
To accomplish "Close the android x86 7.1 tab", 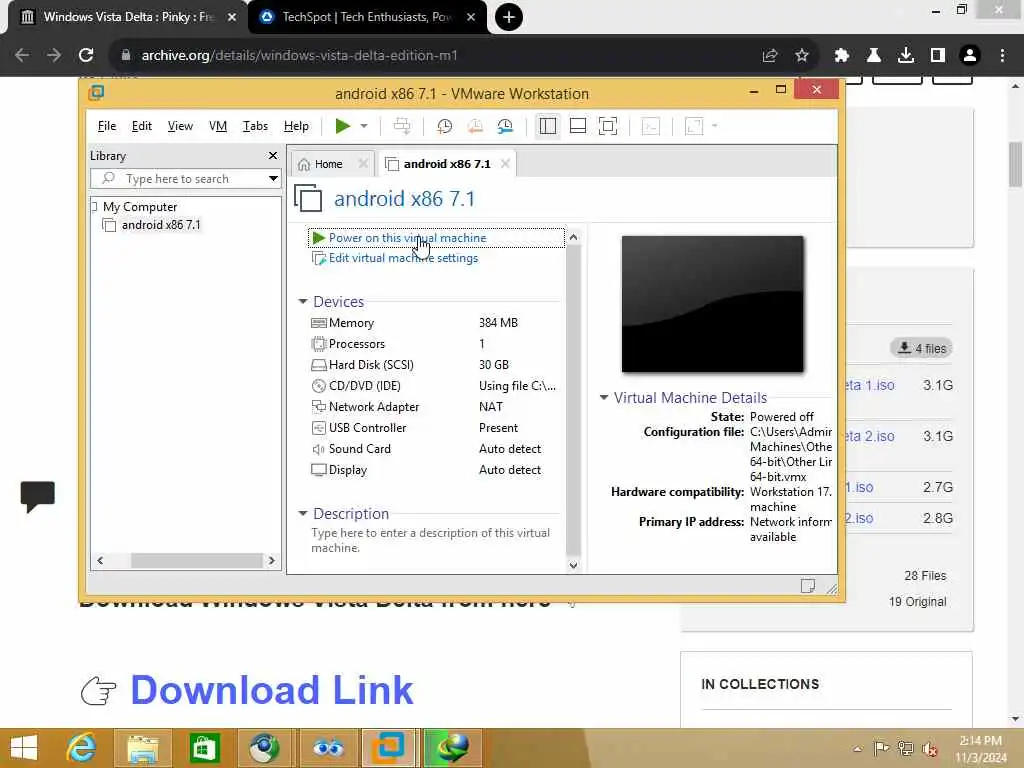I will [505, 164].
